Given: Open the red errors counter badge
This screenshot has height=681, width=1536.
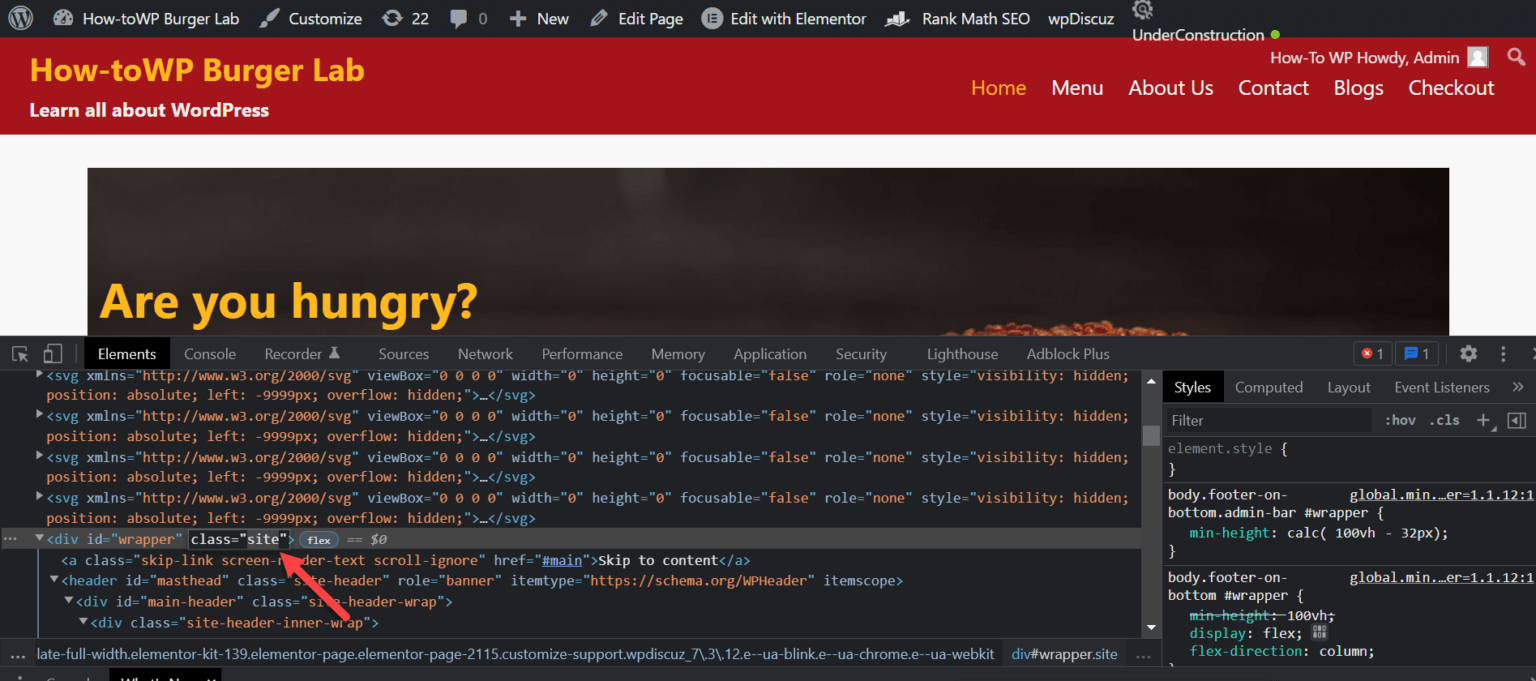Looking at the screenshot, I should [1371, 353].
